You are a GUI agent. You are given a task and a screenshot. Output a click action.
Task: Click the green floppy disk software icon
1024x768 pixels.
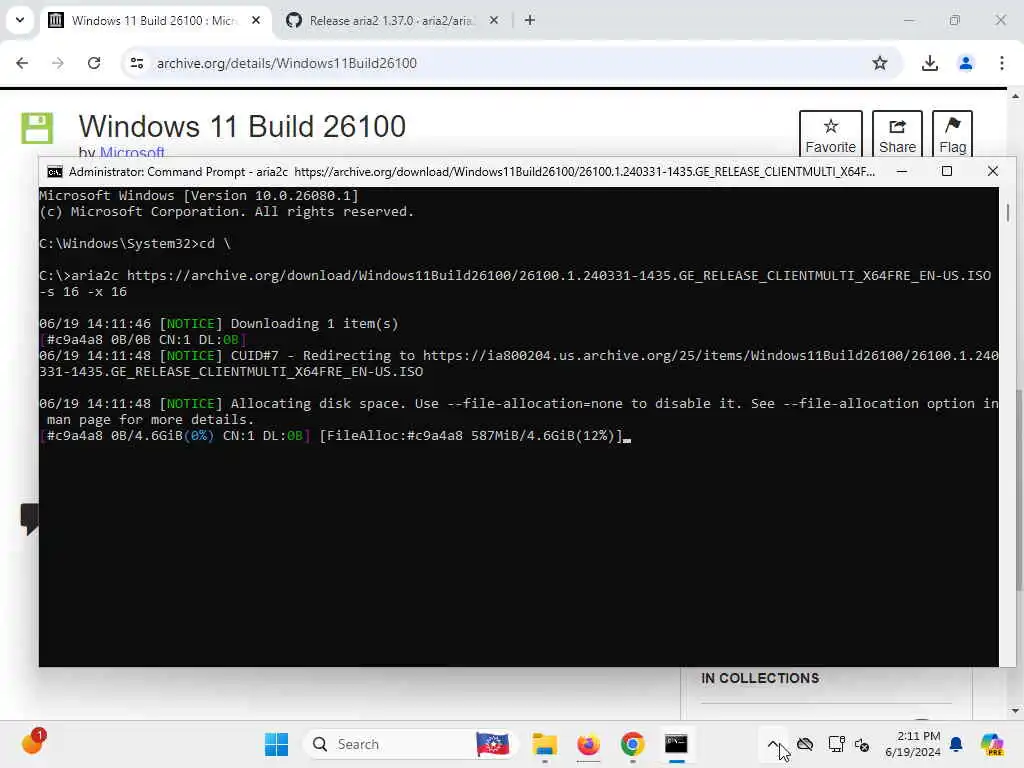[x=37, y=128]
